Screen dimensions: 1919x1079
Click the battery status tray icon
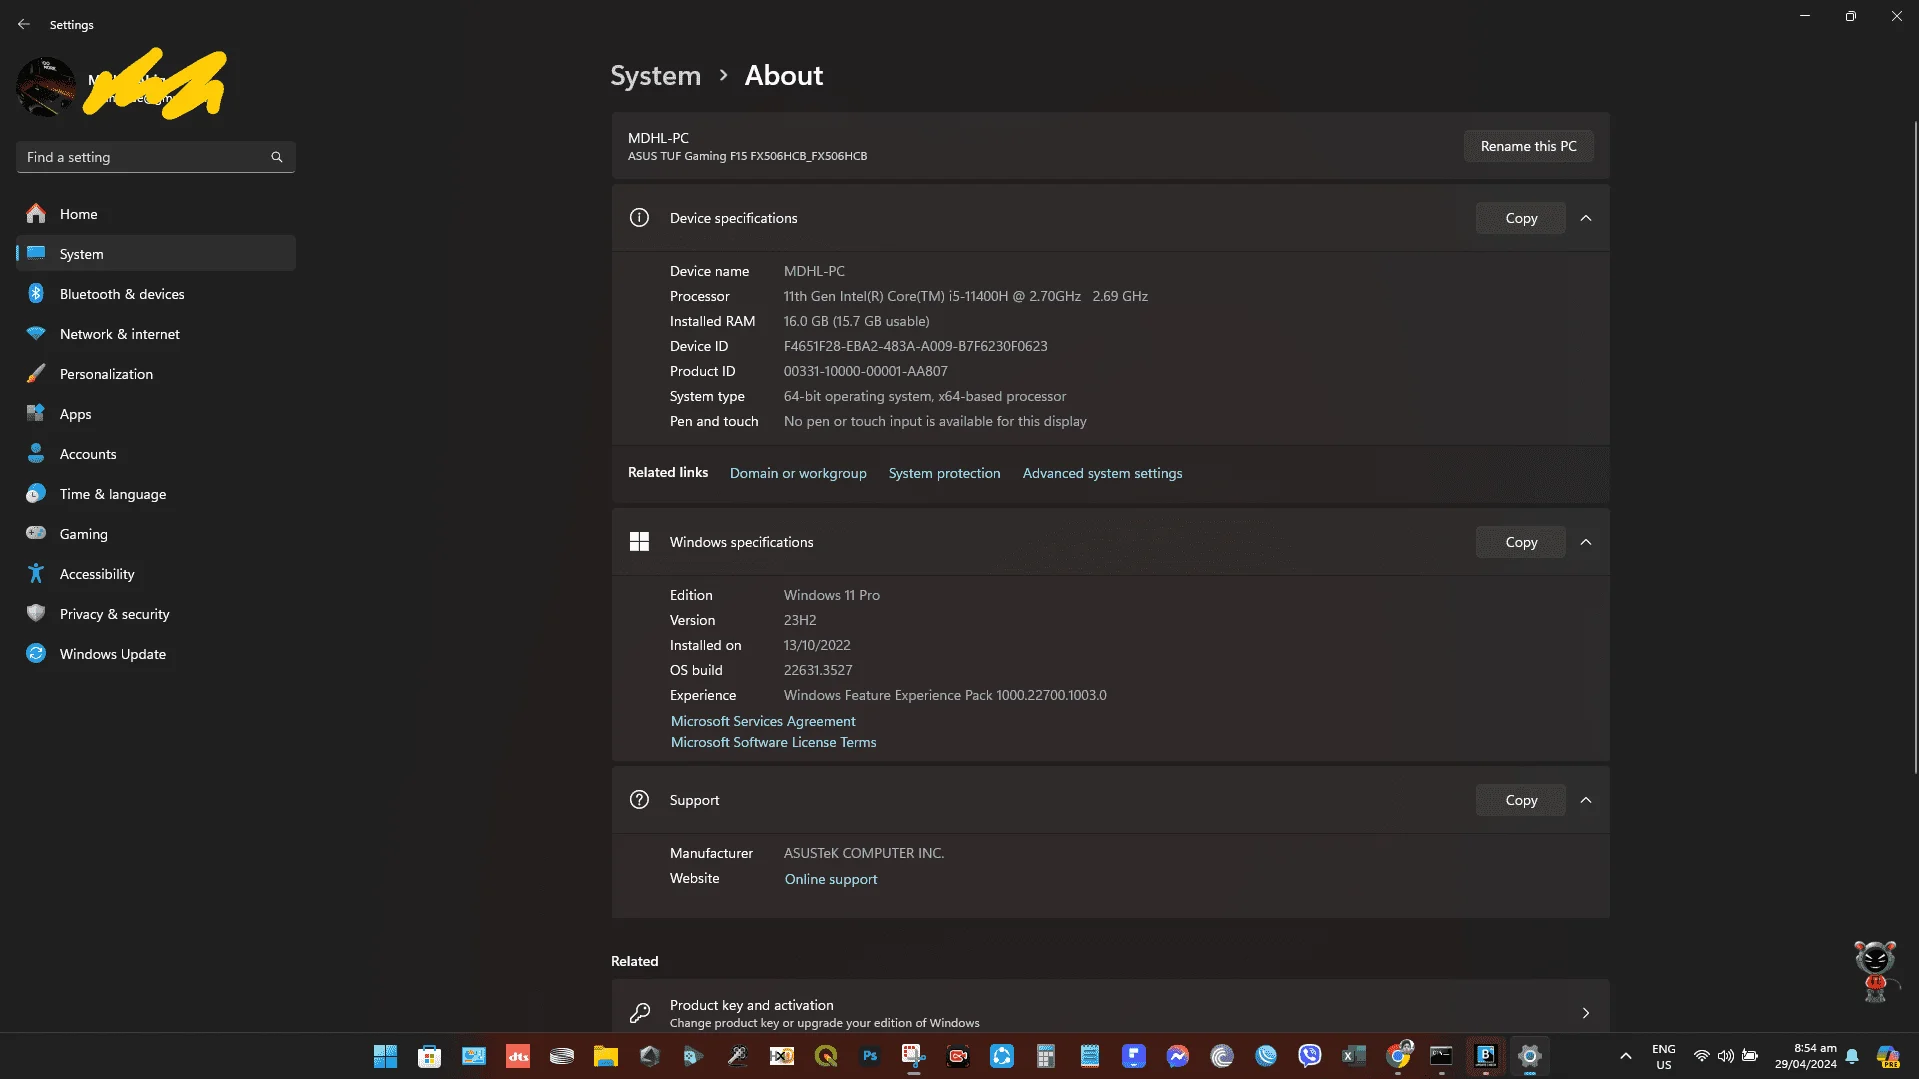tap(1750, 1056)
